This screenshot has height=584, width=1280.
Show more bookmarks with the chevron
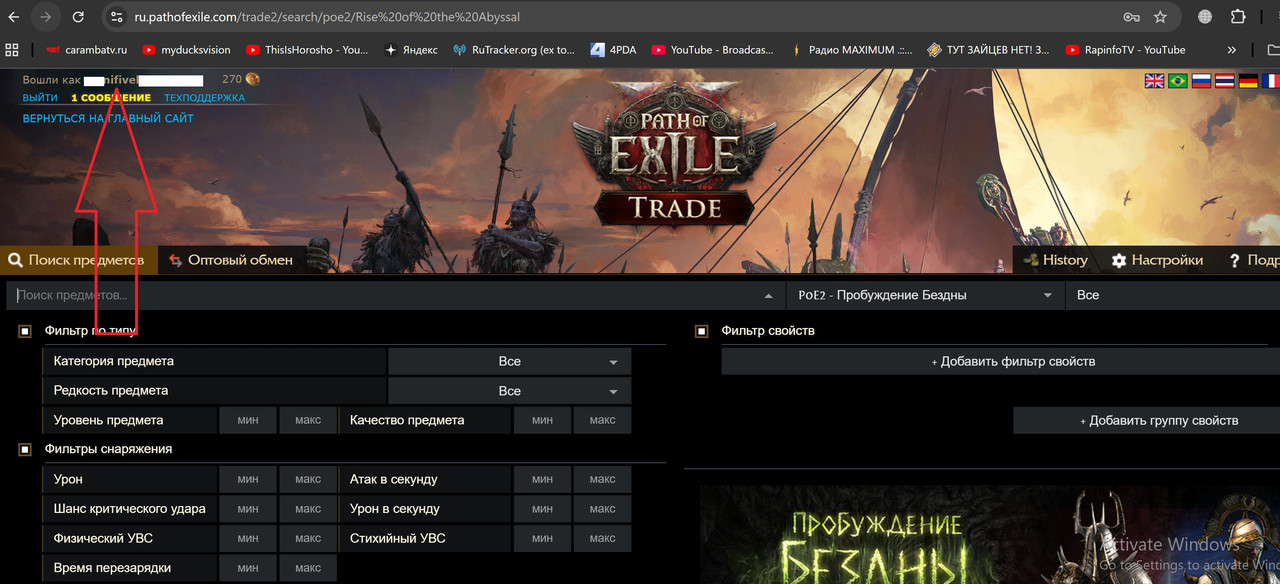[1231, 50]
